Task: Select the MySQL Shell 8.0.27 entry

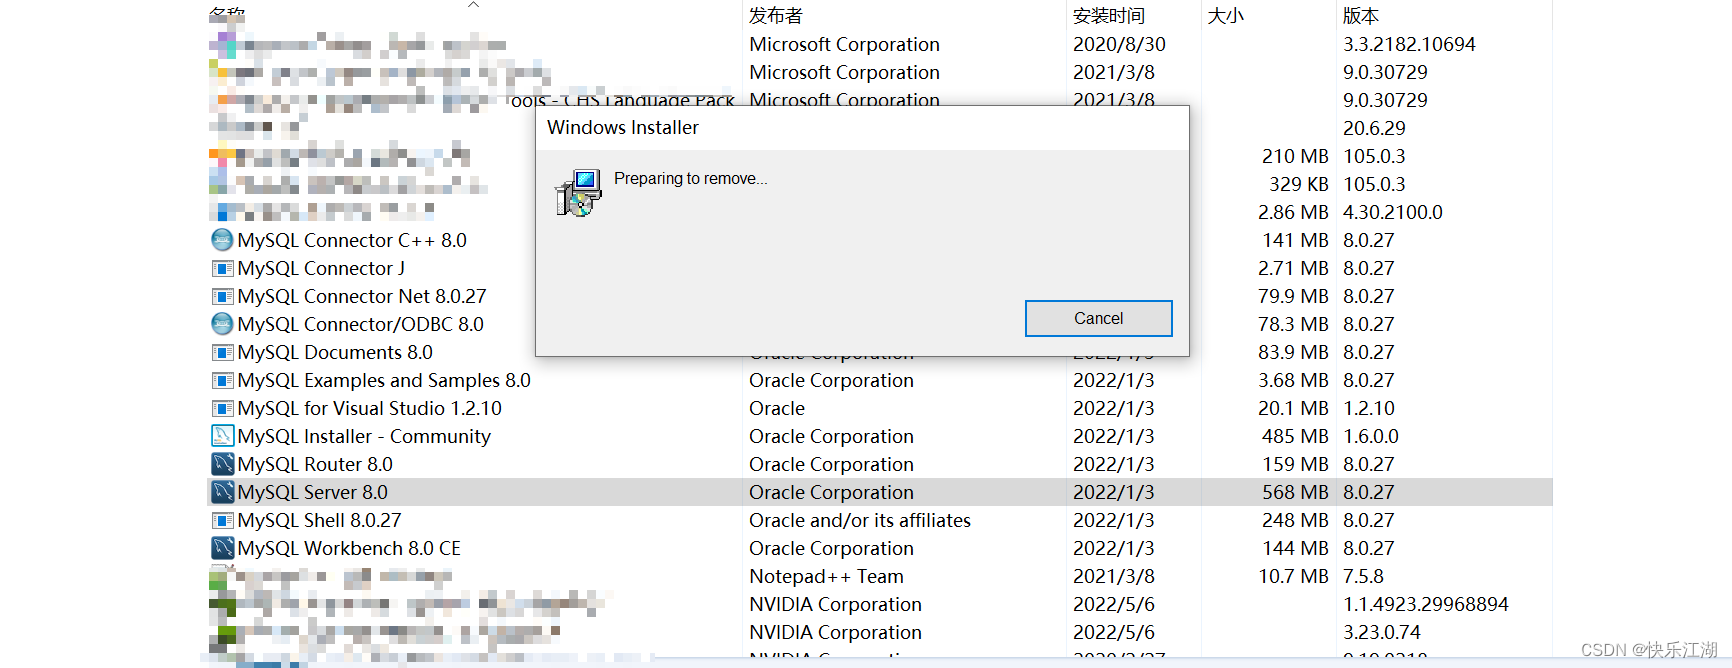Action: coord(319,520)
